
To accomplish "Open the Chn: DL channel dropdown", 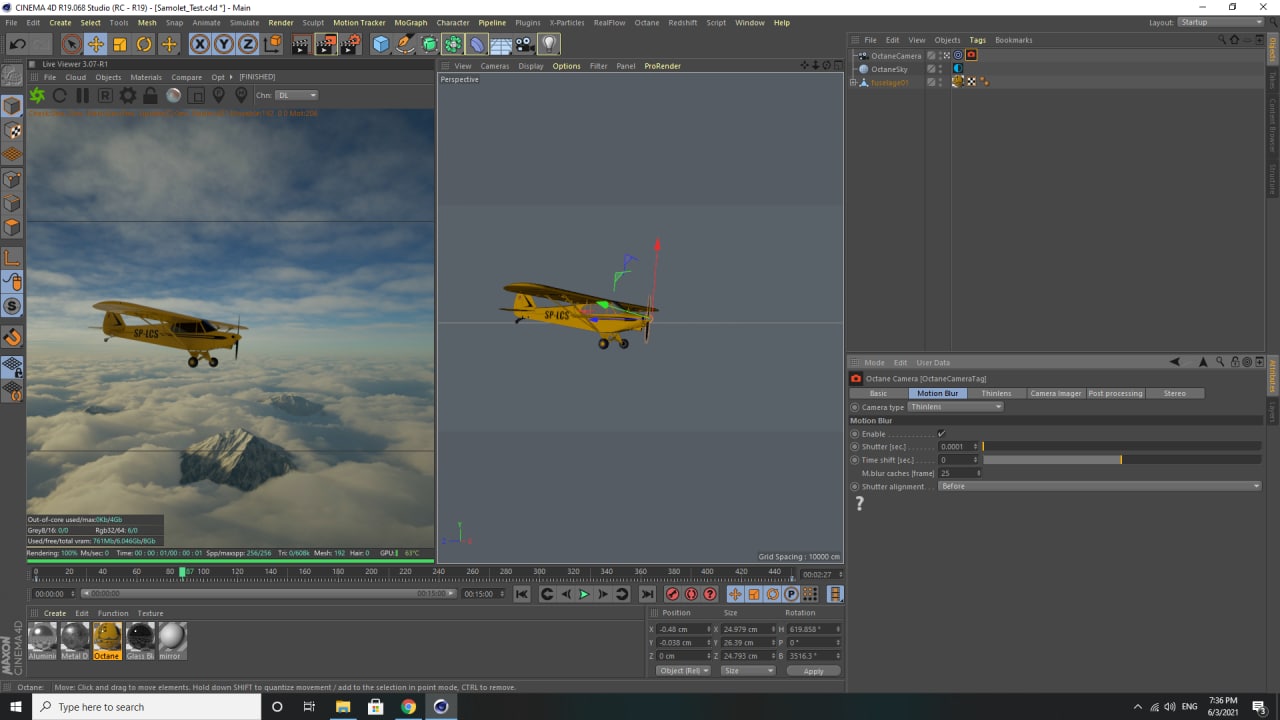I will click(297, 96).
